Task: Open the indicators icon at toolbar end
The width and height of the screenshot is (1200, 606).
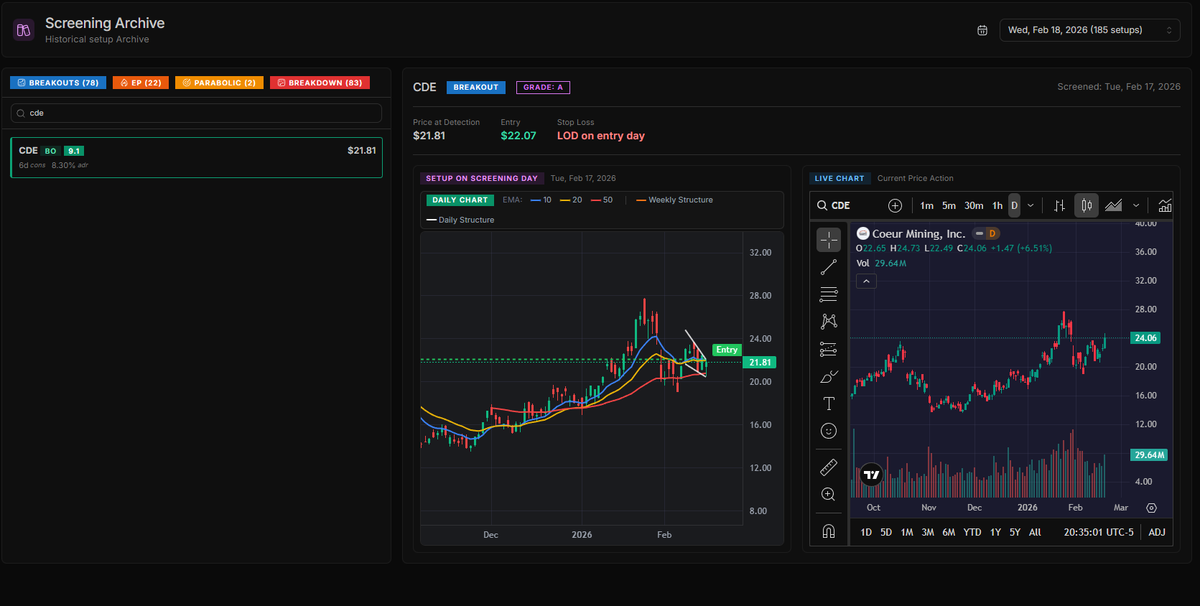Action: tap(1165, 205)
